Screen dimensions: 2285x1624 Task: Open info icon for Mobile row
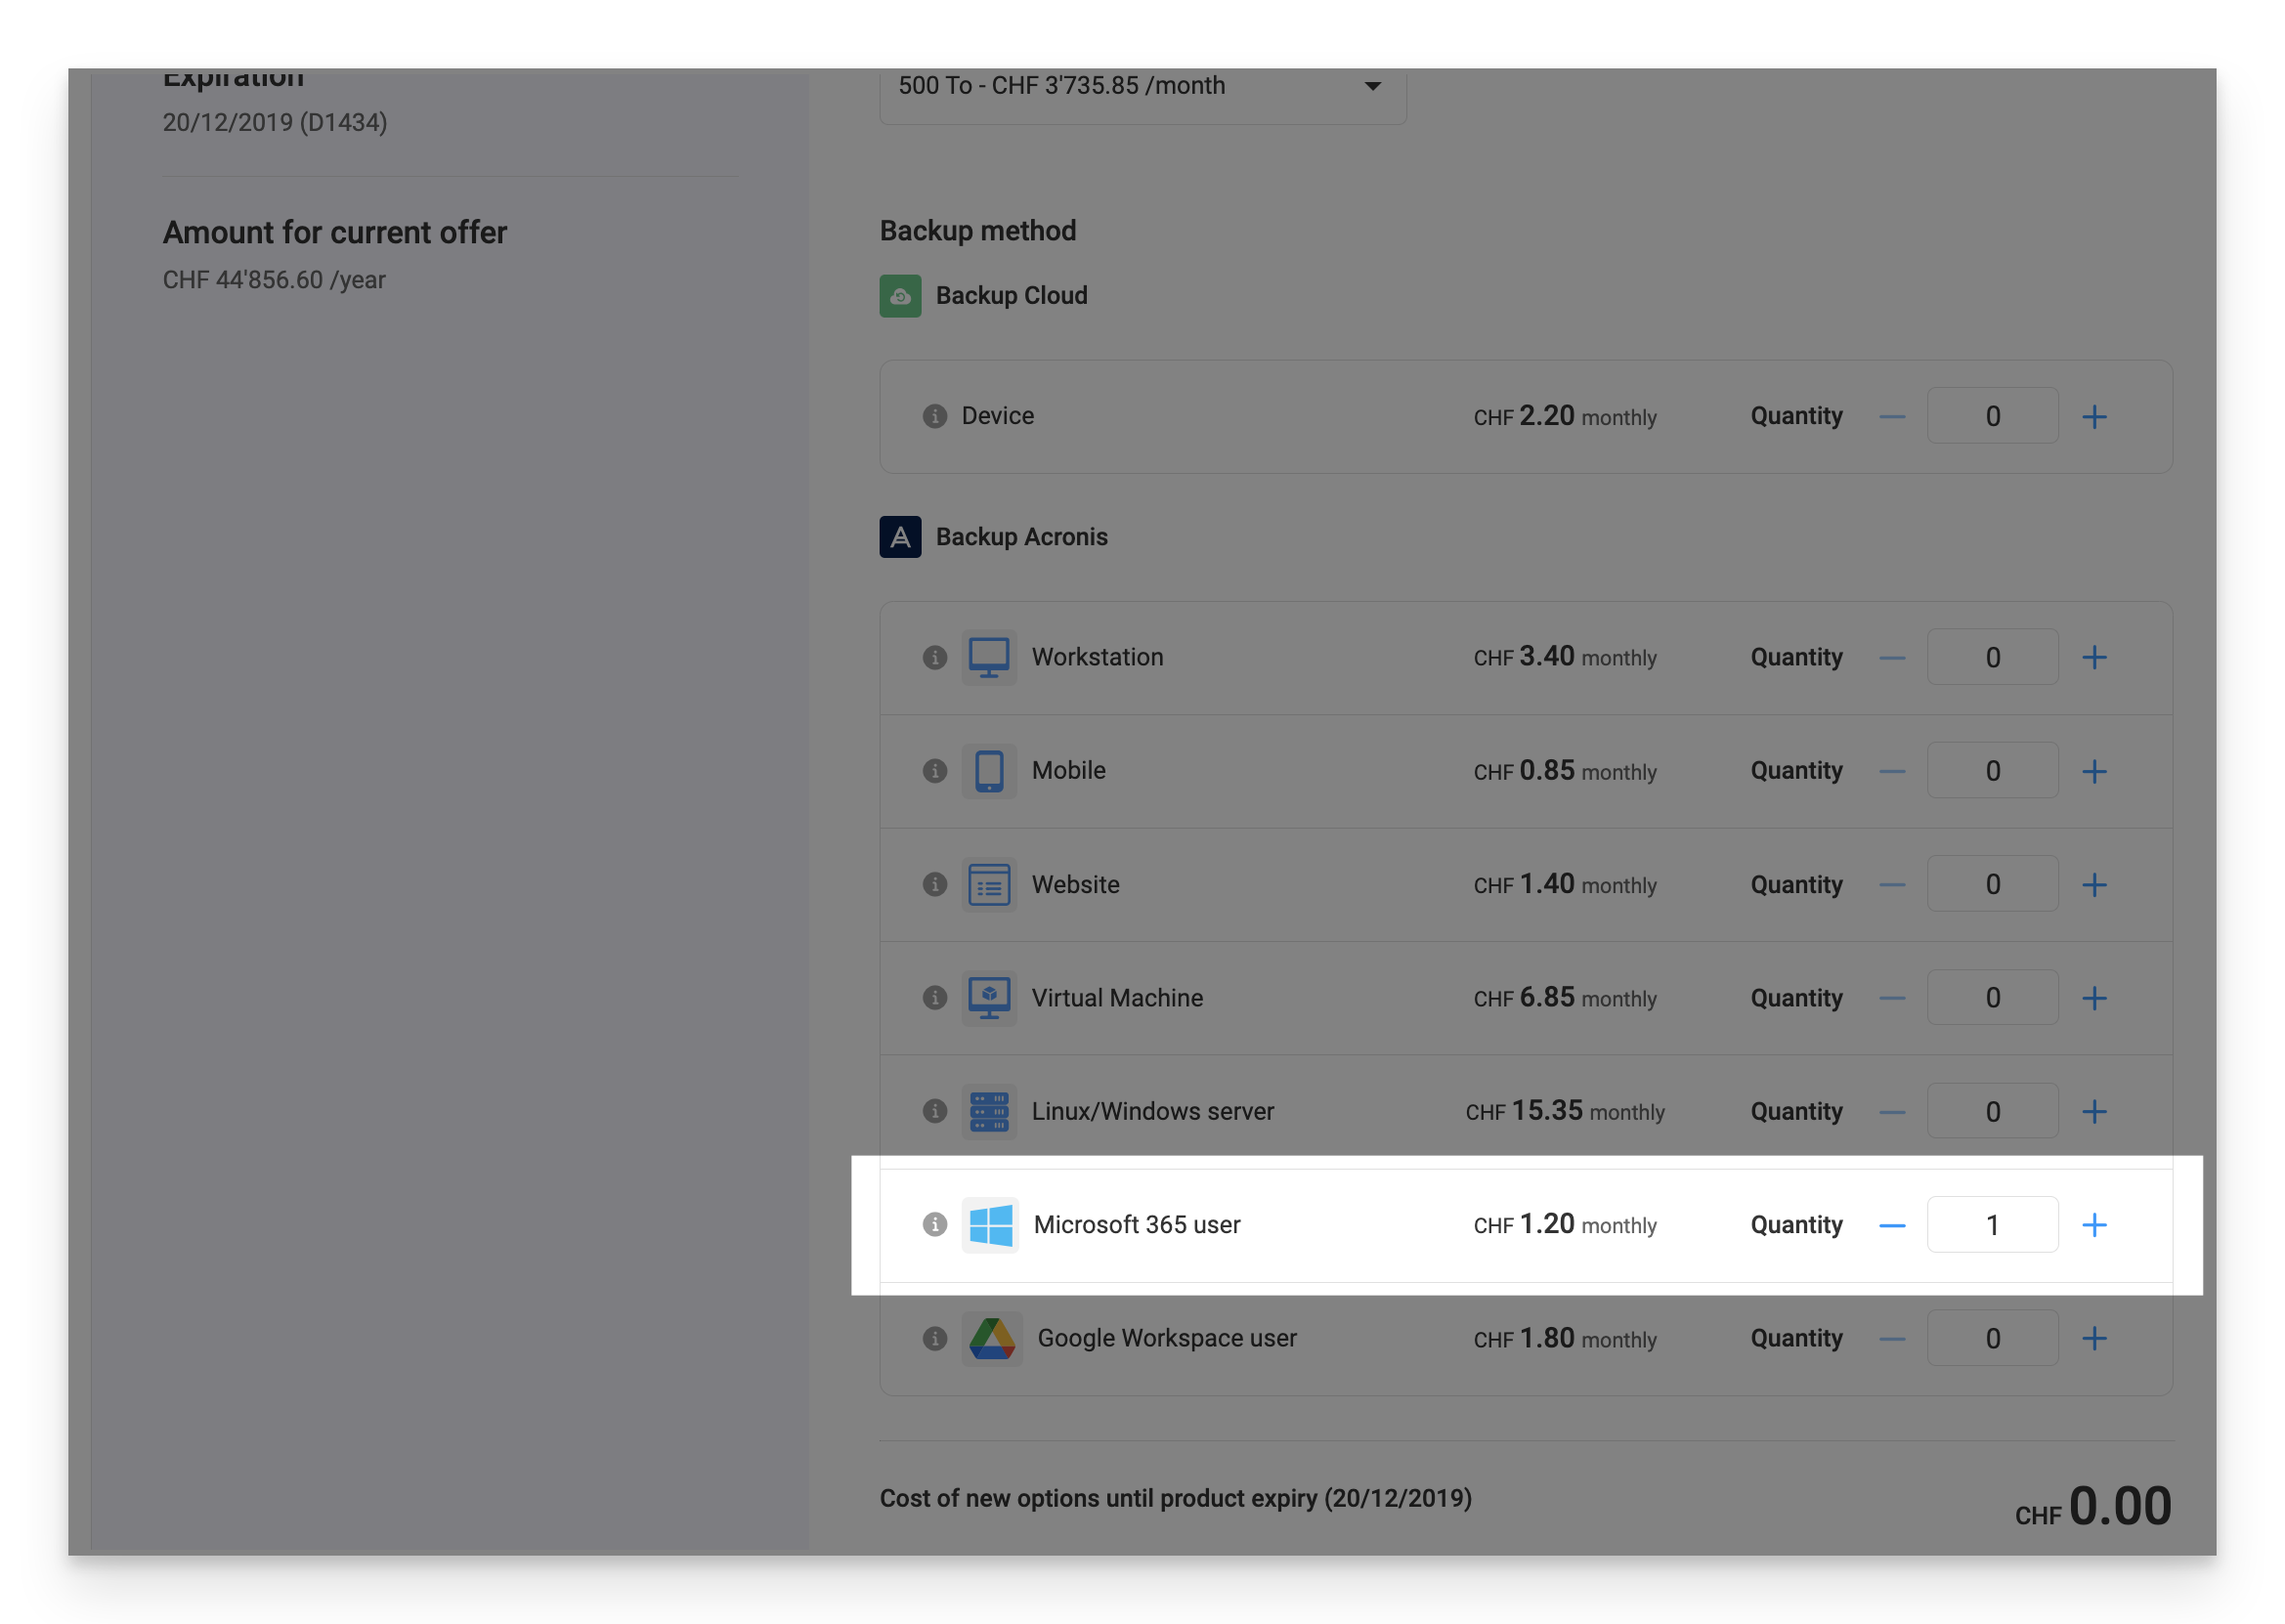click(935, 771)
